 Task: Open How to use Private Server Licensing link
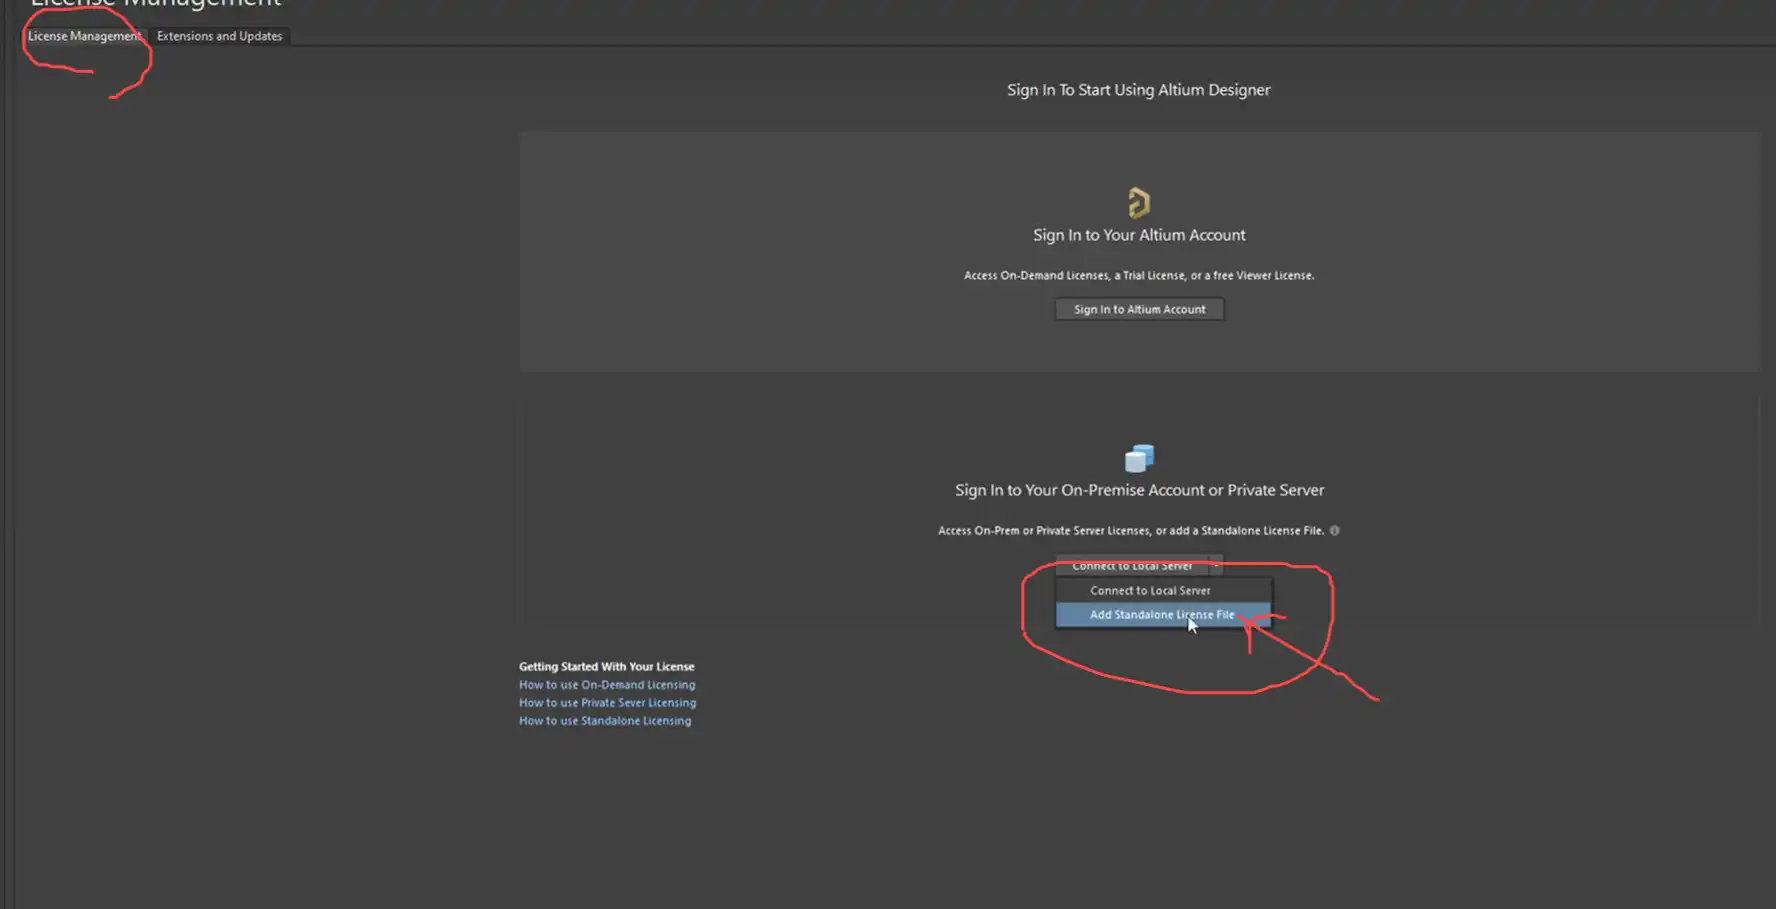tap(607, 703)
